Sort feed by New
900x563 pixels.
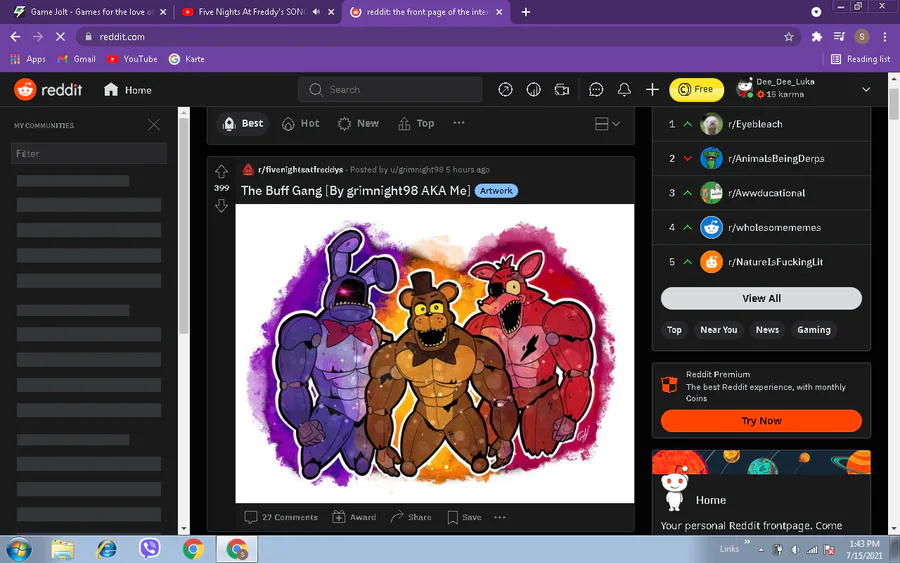358,123
